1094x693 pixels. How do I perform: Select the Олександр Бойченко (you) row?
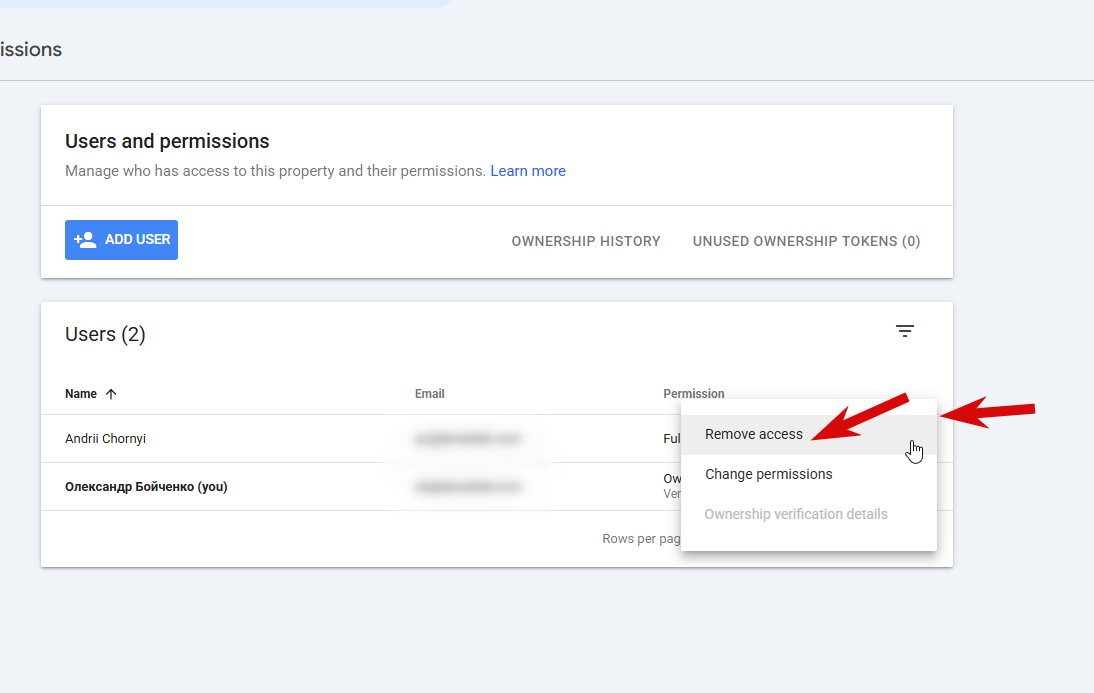click(x=361, y=487)
